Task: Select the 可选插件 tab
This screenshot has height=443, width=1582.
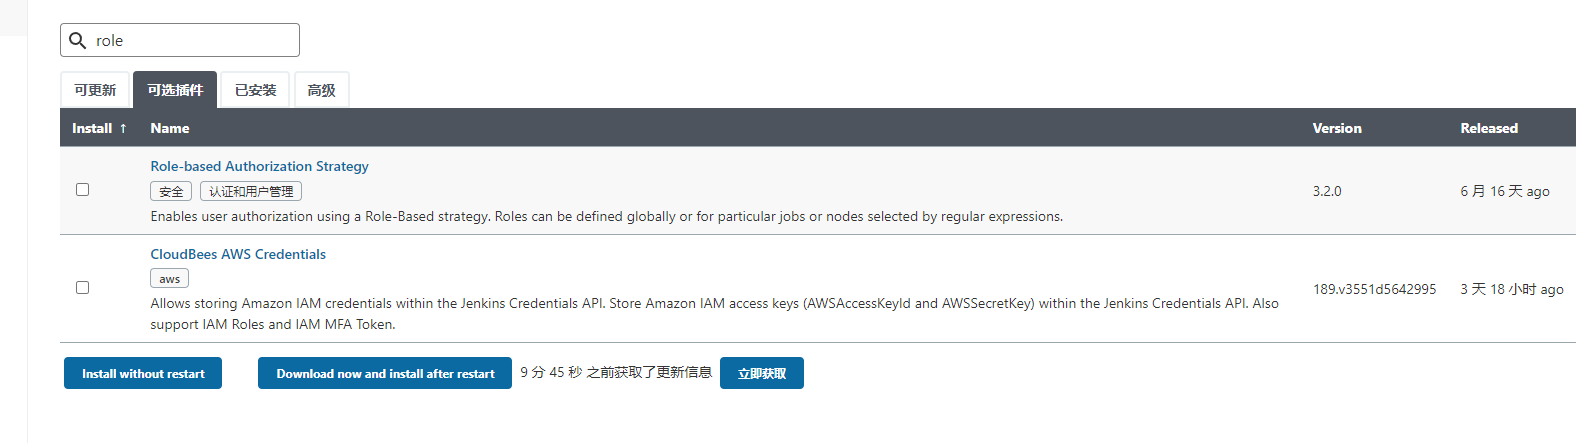Action: click(175, 90)
